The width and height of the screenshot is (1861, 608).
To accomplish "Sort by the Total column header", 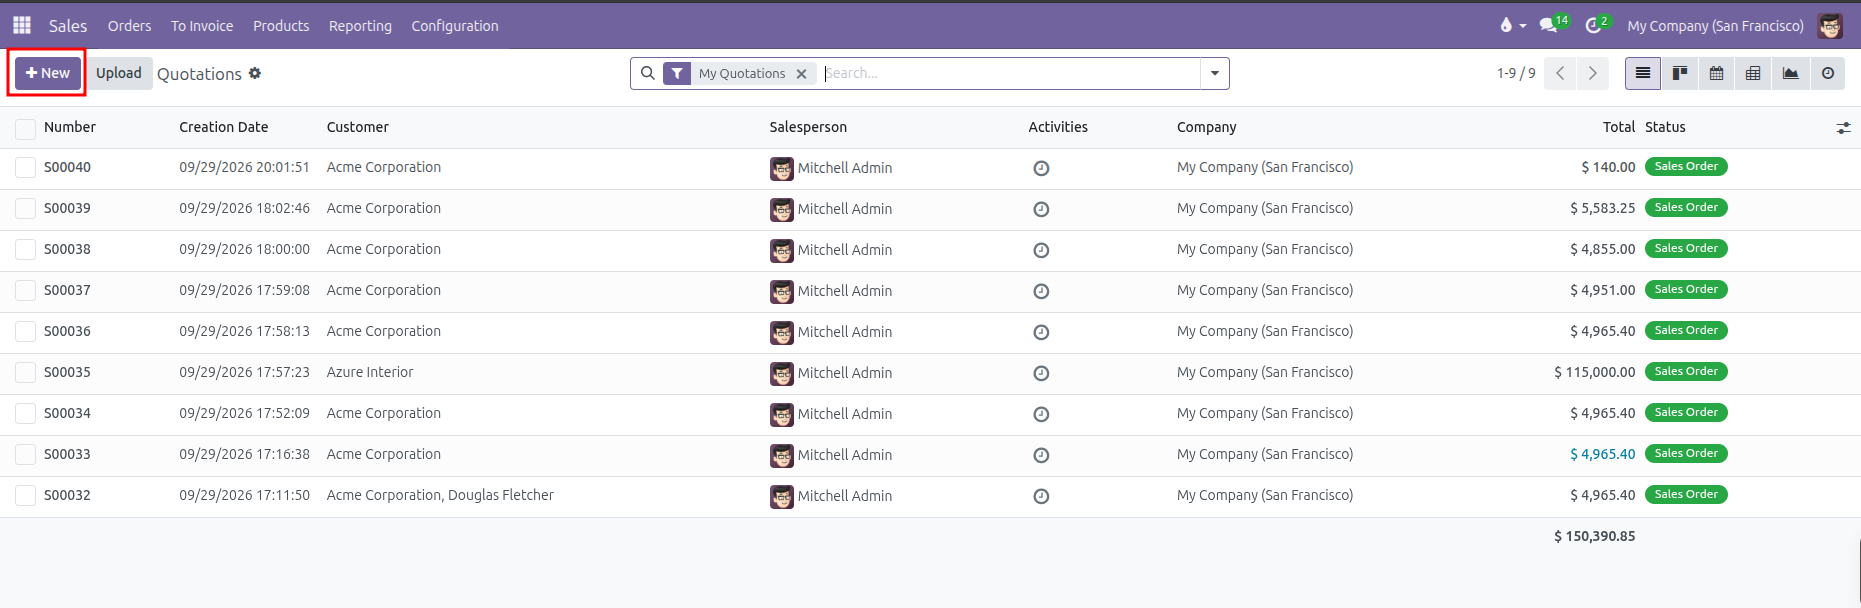I will click(1619, 127).
